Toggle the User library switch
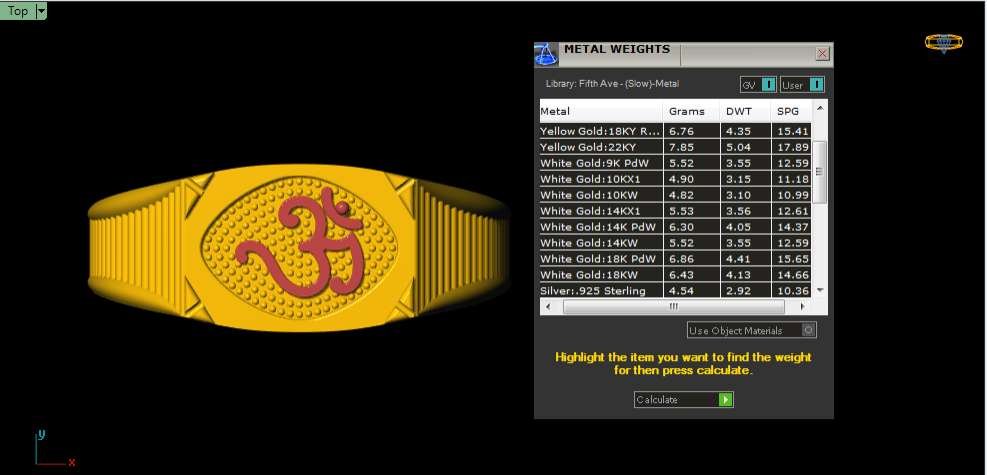This screenshot has height=475, width=987. click(x=816, y=85)
